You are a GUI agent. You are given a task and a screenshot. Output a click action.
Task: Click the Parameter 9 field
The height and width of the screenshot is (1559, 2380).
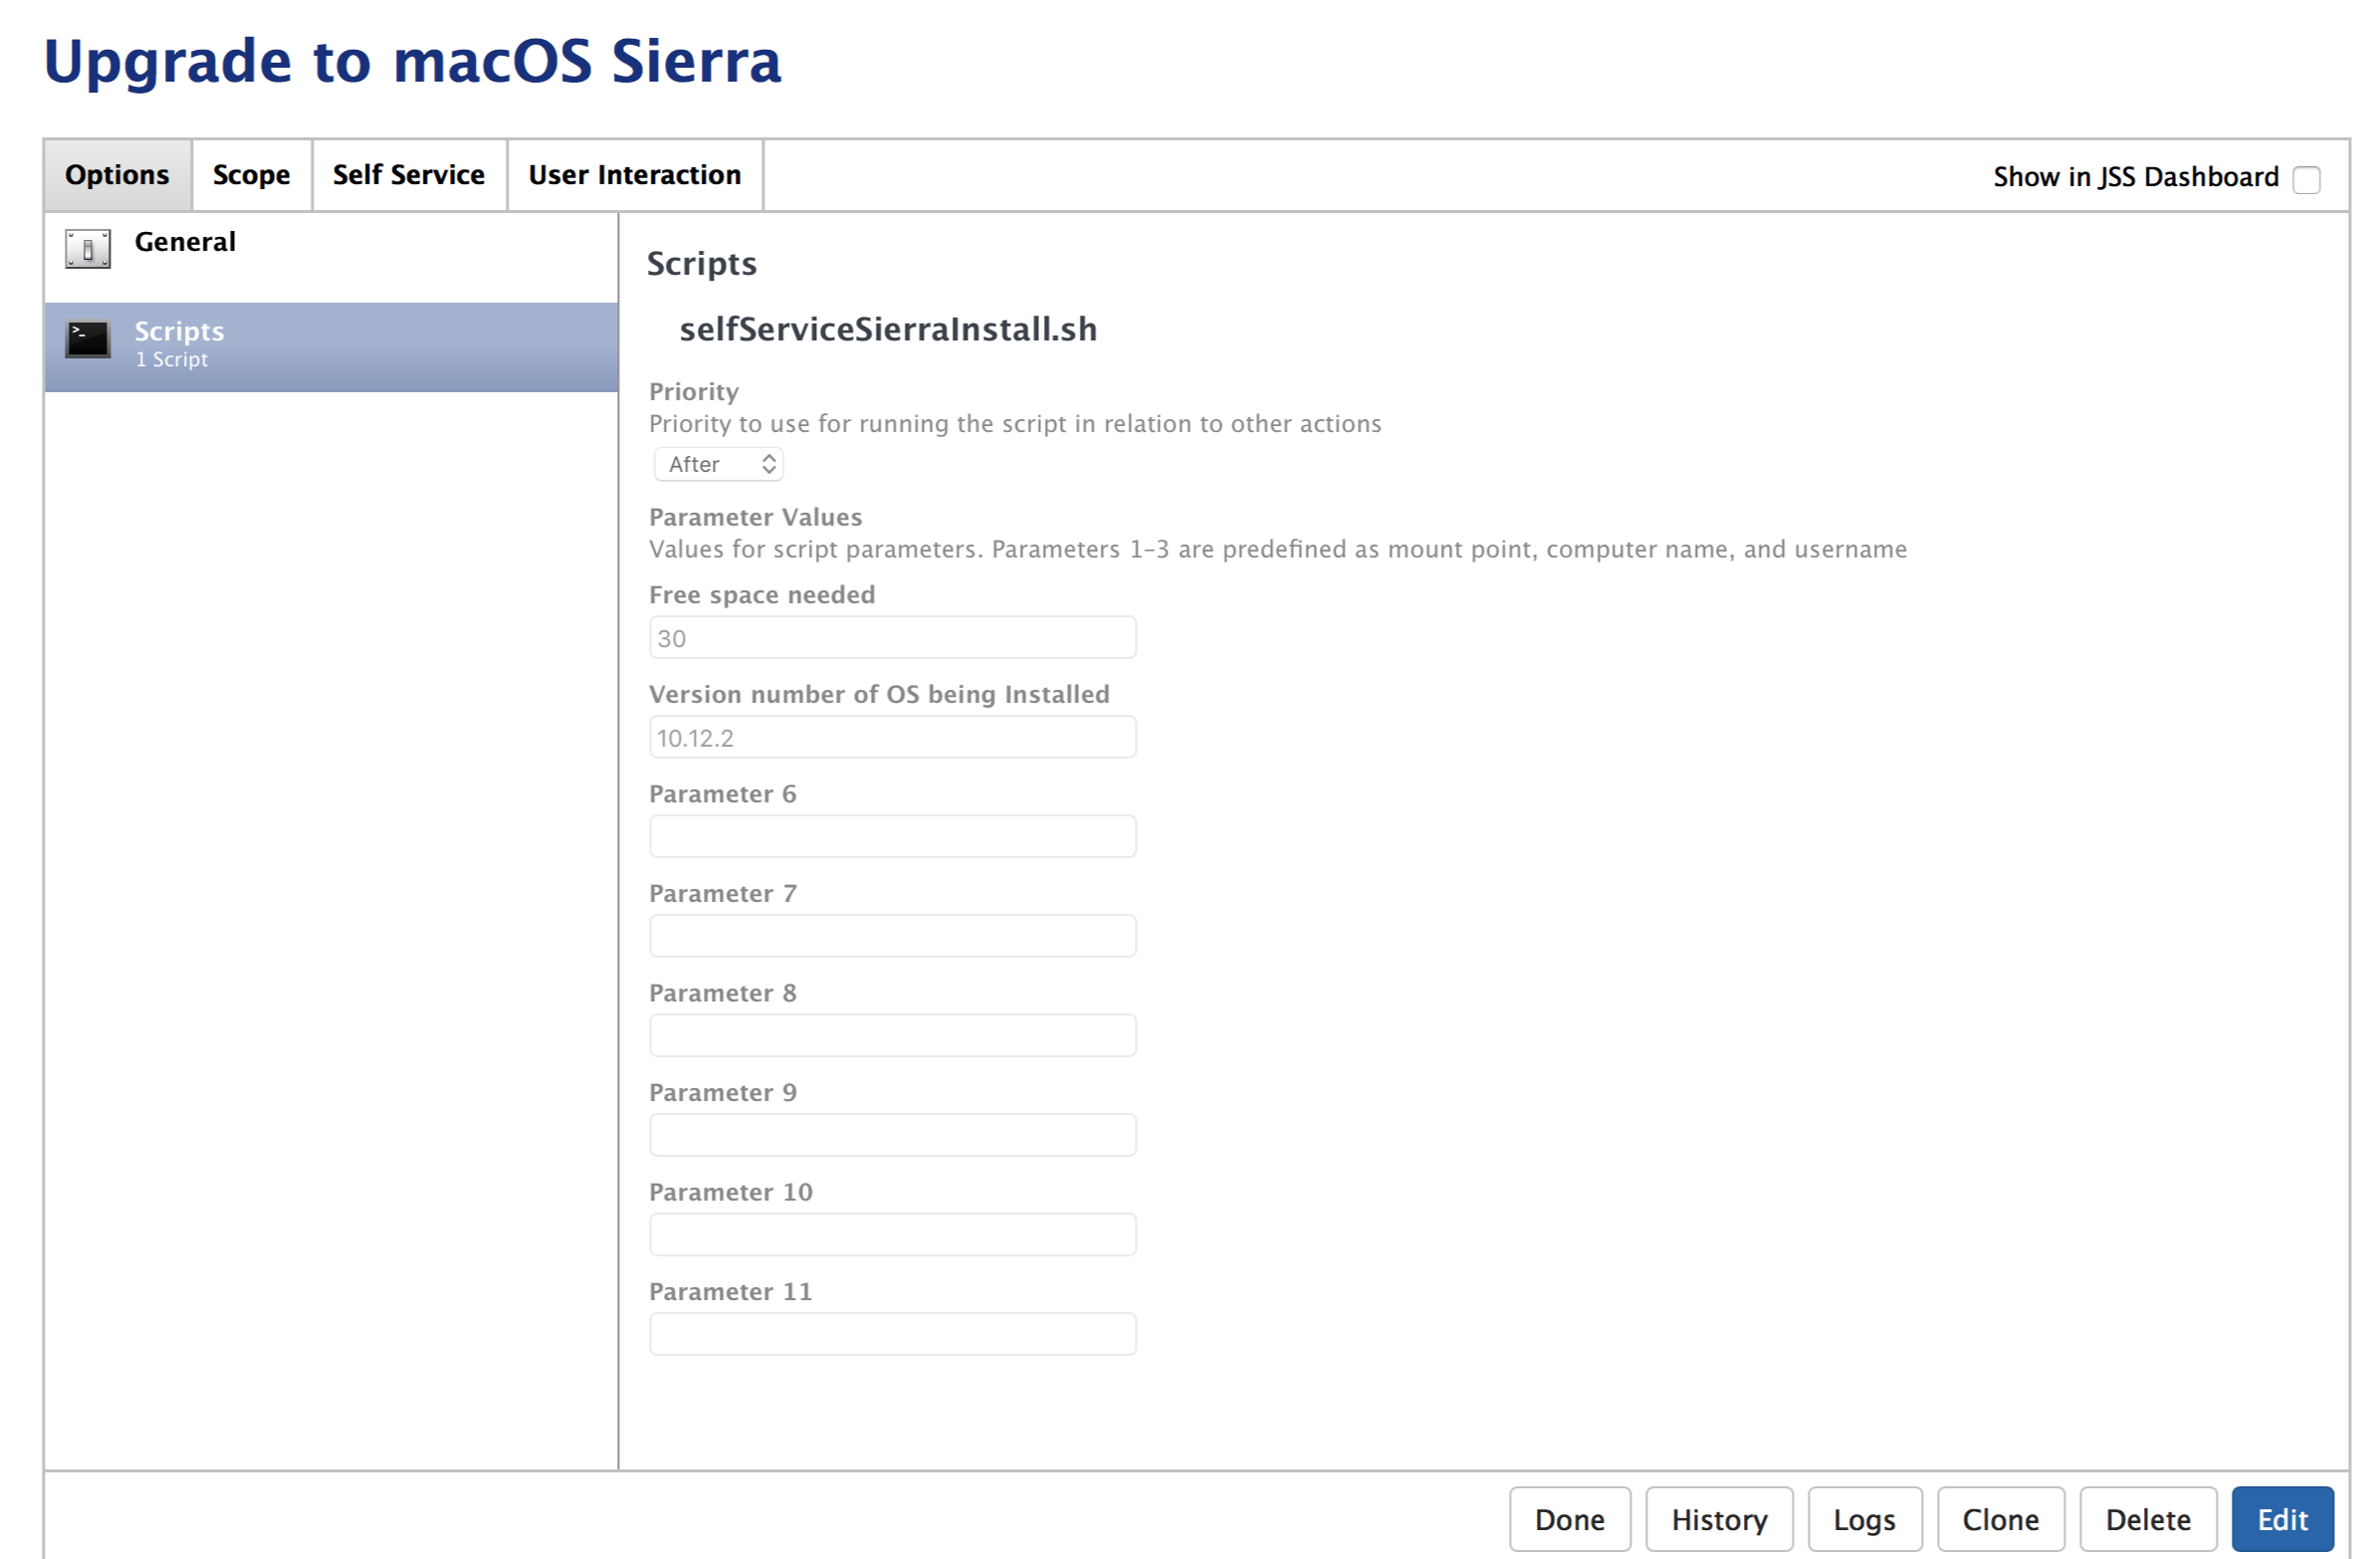pos(892,1135)
